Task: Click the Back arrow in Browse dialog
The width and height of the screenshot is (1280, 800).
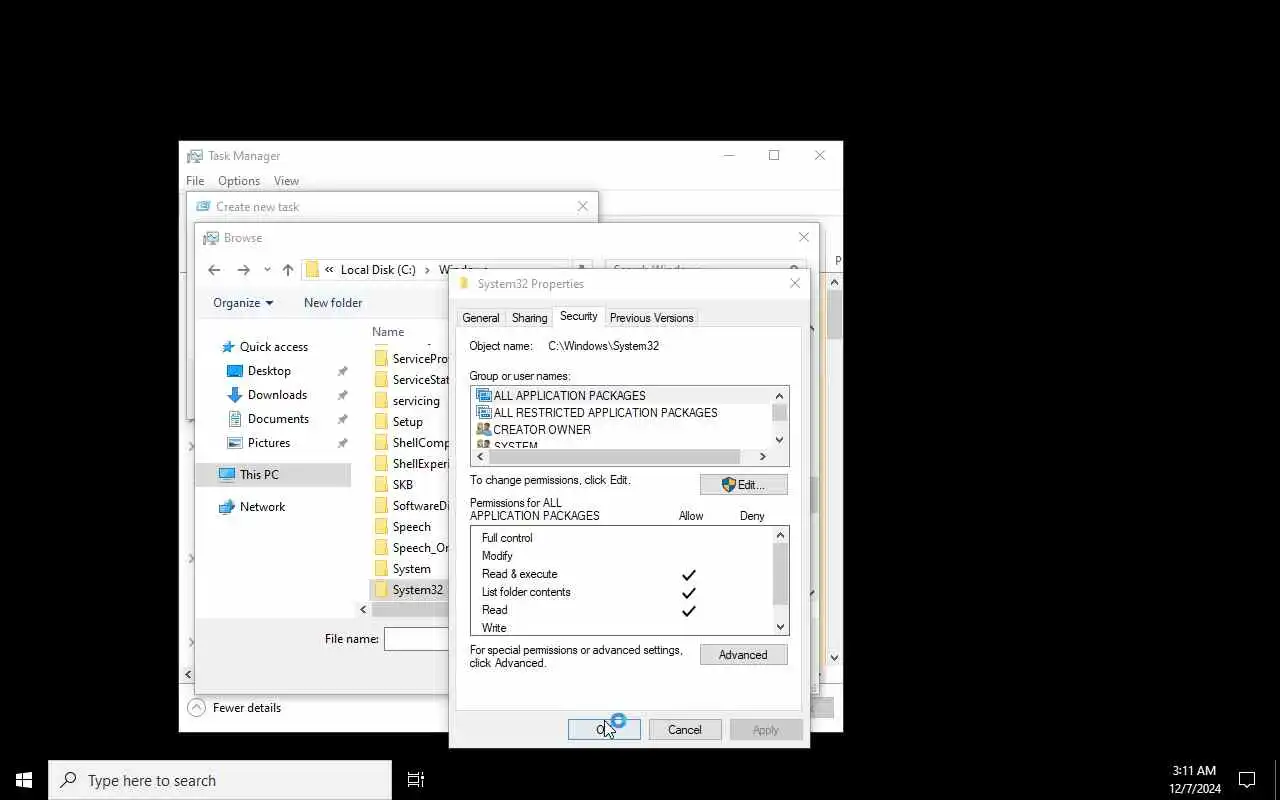Action: pyautogui.click(x=214, y=270)
